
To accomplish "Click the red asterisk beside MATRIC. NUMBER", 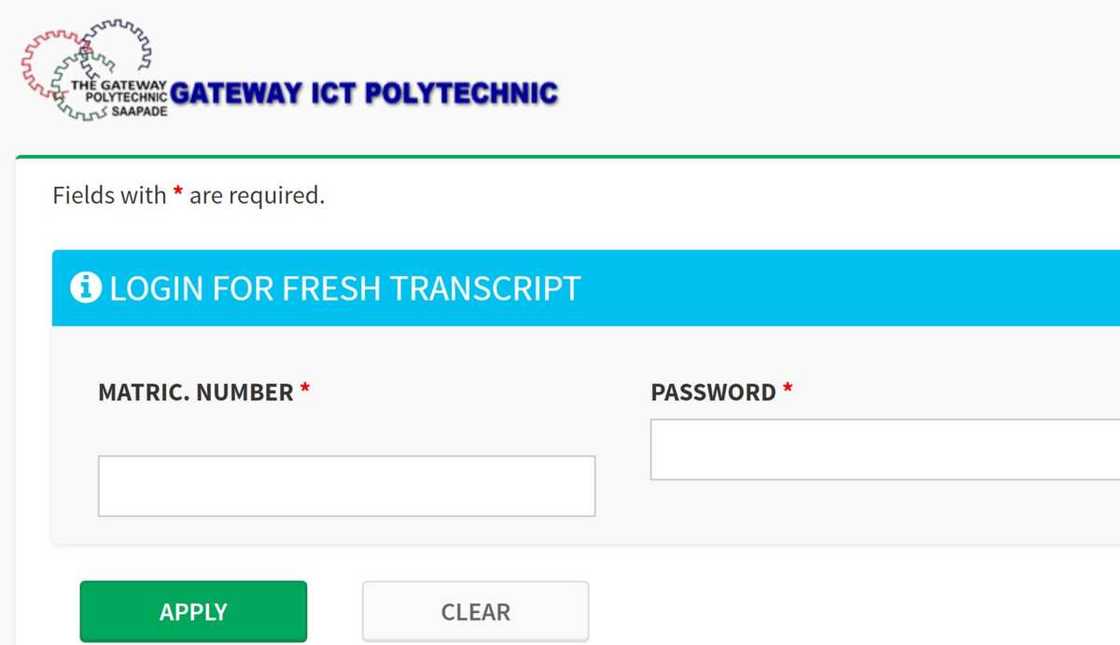I will pyautogui.click(x=305, y=391).
